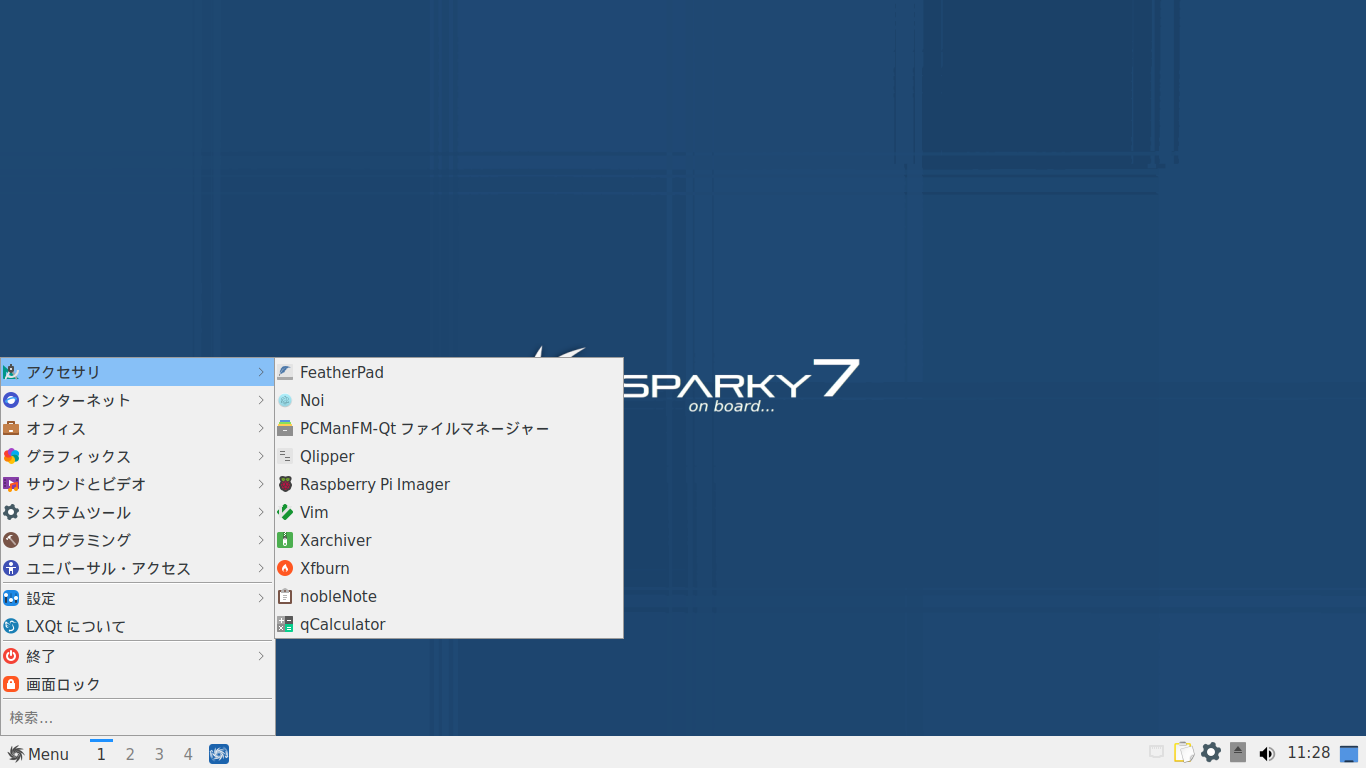
Task: Select the highlighted アクセサリ menu category
Action: [137, 372]
